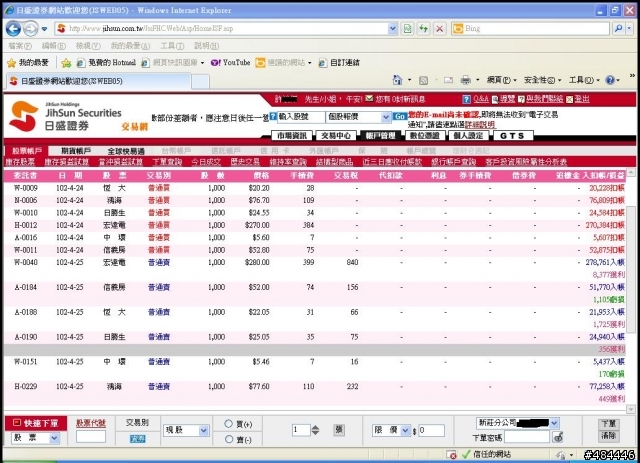This screenshot has width=640, height=463.
Task: Click the Read Mail icon in command bar
Action: click(x=448, y=80)
